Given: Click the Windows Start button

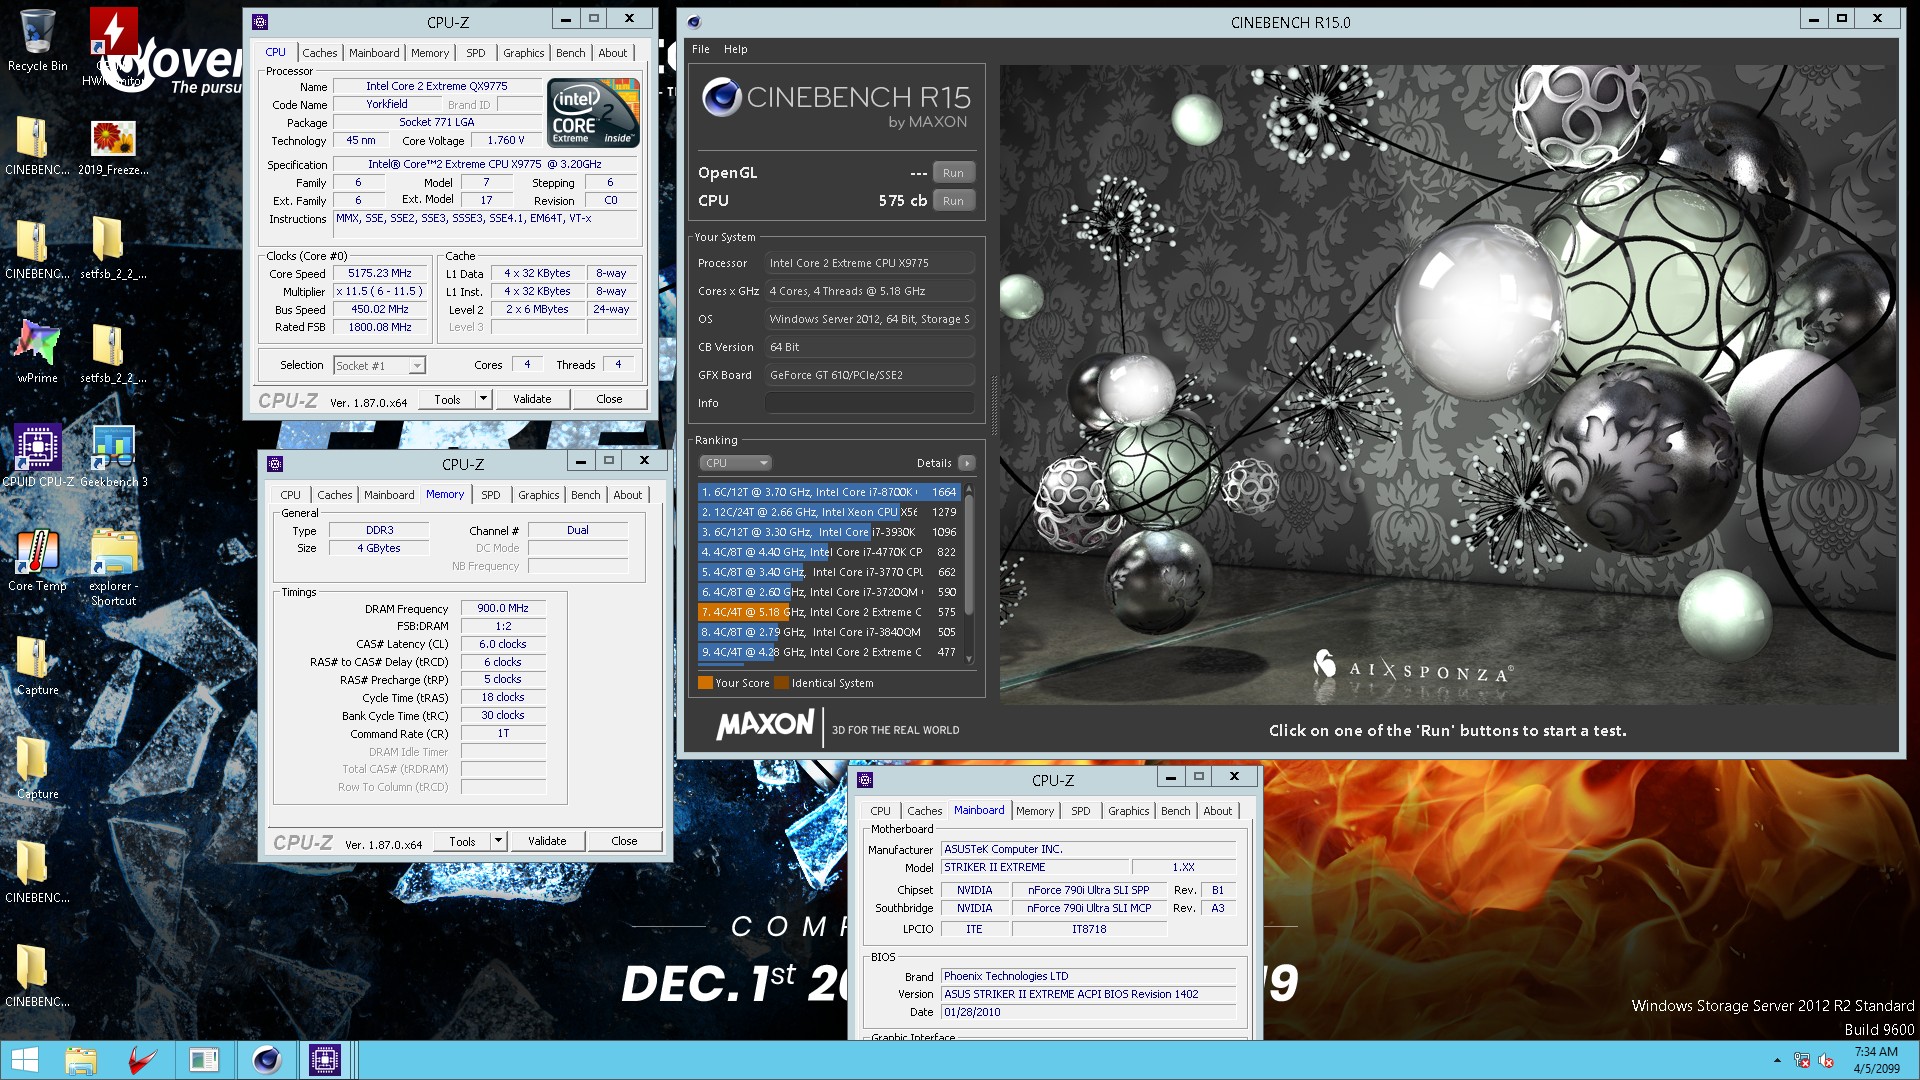Looking at the screenshot, I should (x=24, y=1060).
